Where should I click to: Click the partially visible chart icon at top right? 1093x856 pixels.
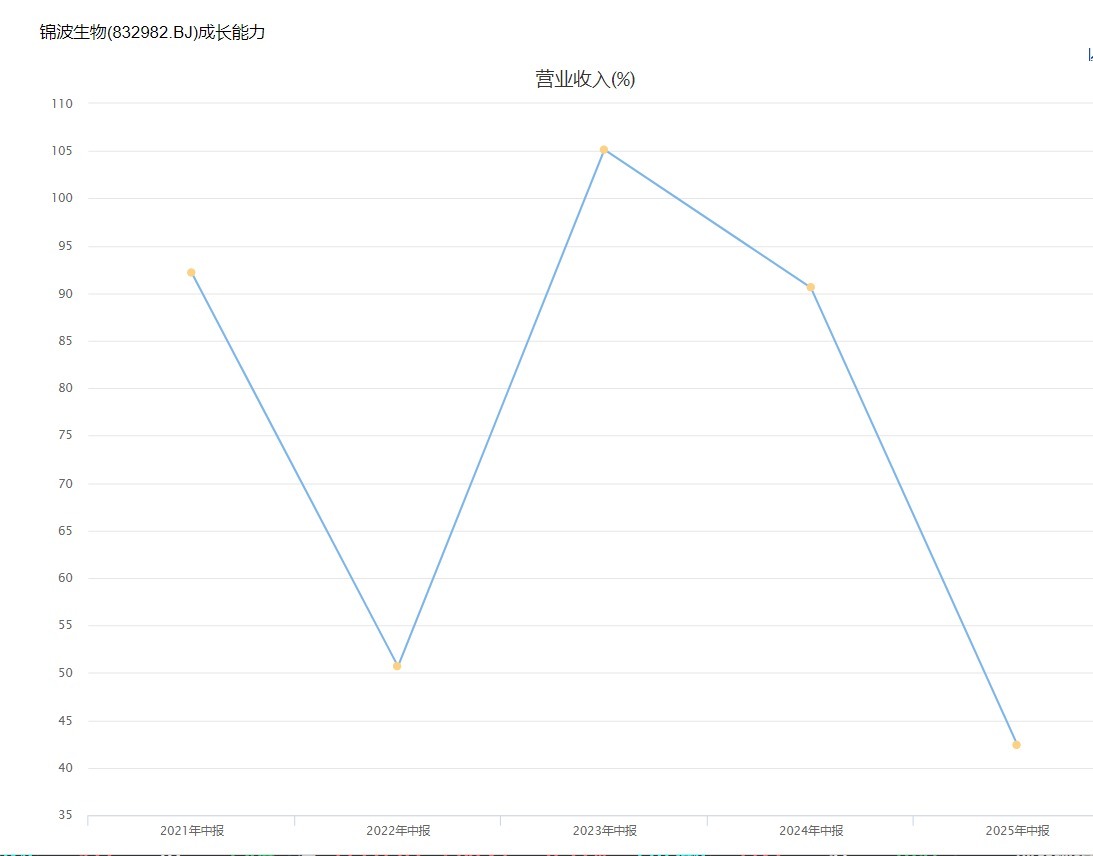(x=1089, y=55)
